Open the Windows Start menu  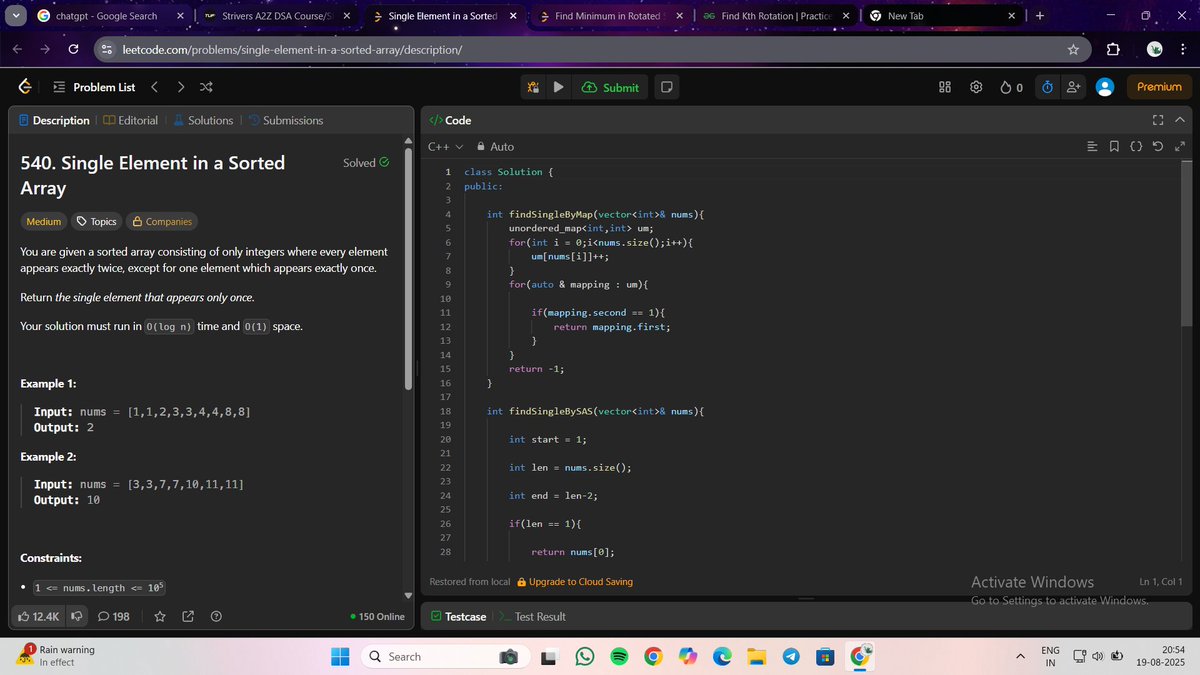click(340, 656)
